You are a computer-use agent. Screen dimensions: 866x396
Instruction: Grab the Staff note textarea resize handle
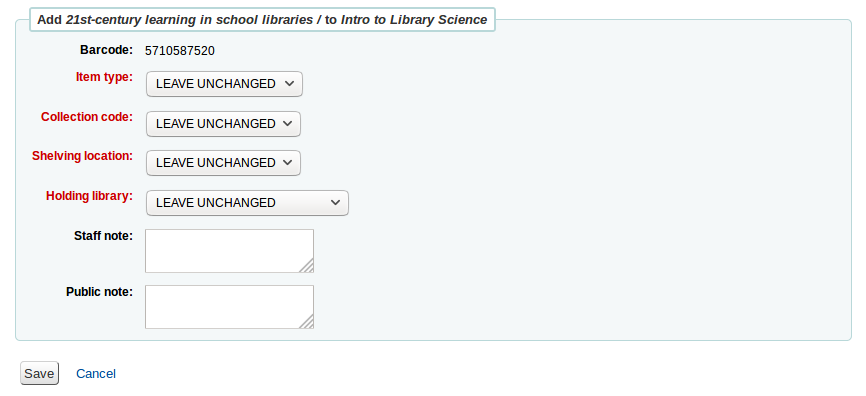(307, 266)
